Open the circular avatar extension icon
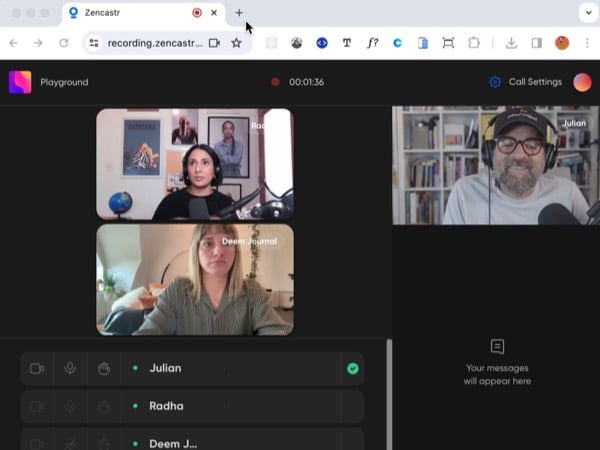 [x=297, y=43]
